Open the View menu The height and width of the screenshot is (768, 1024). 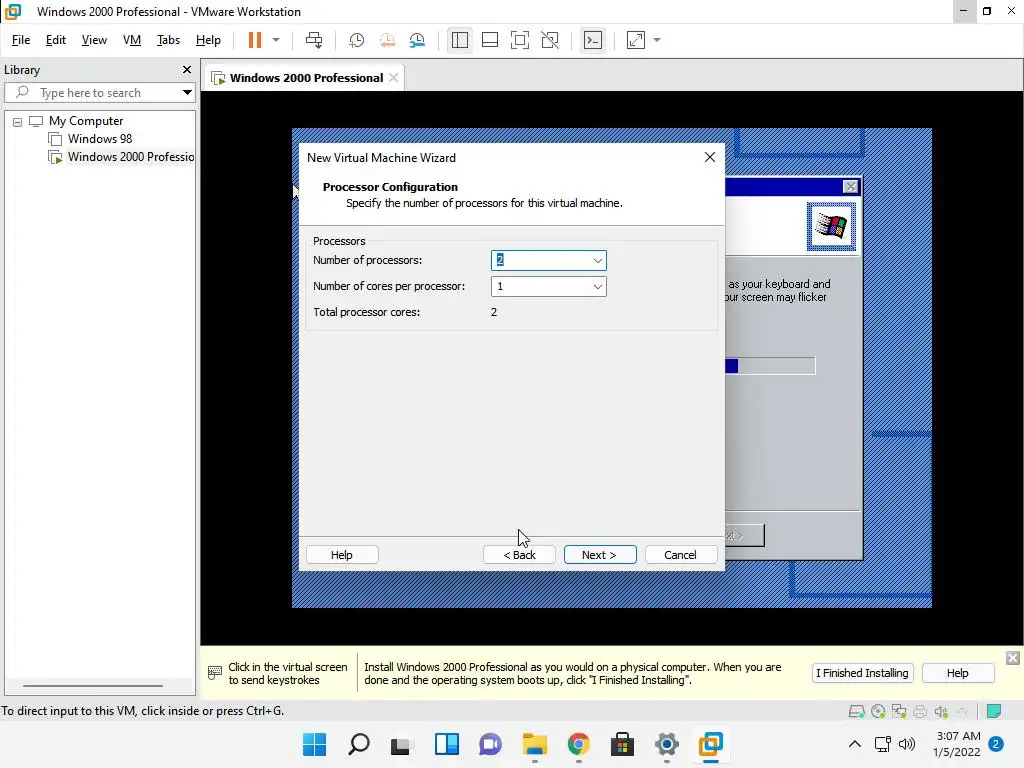click(94, 40)
